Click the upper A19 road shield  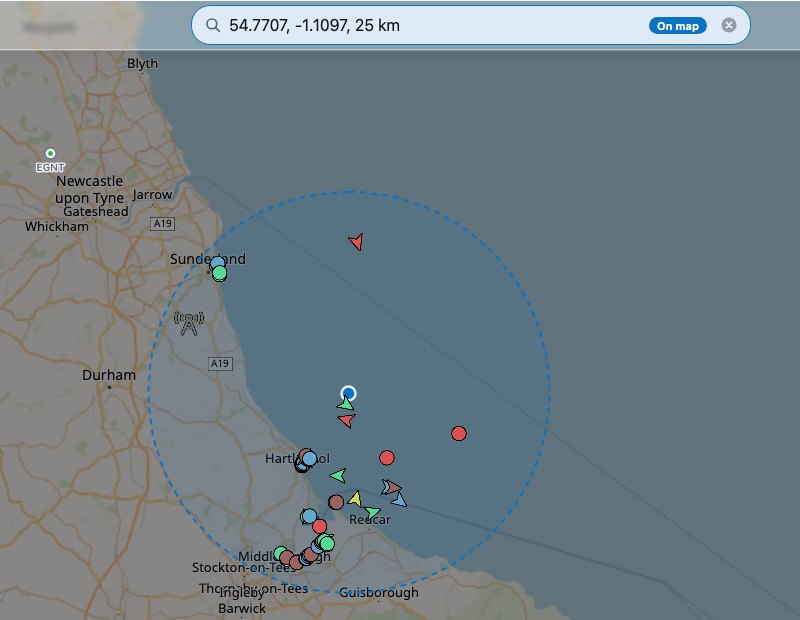(163, 224)
